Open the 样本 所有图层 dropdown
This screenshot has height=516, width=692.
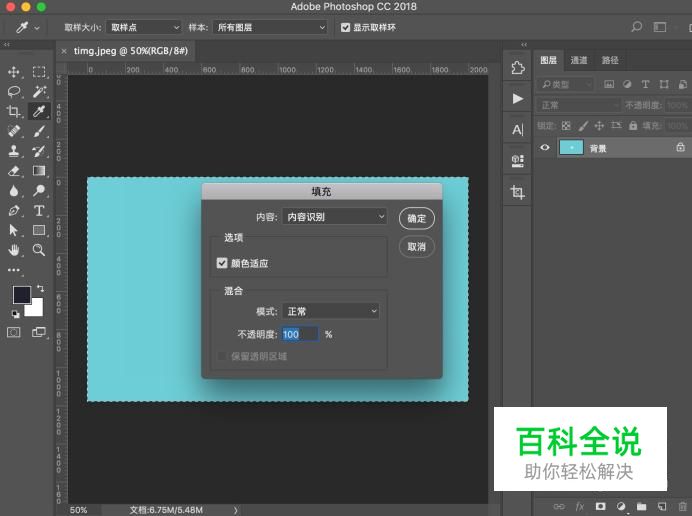tap(270, 27)
